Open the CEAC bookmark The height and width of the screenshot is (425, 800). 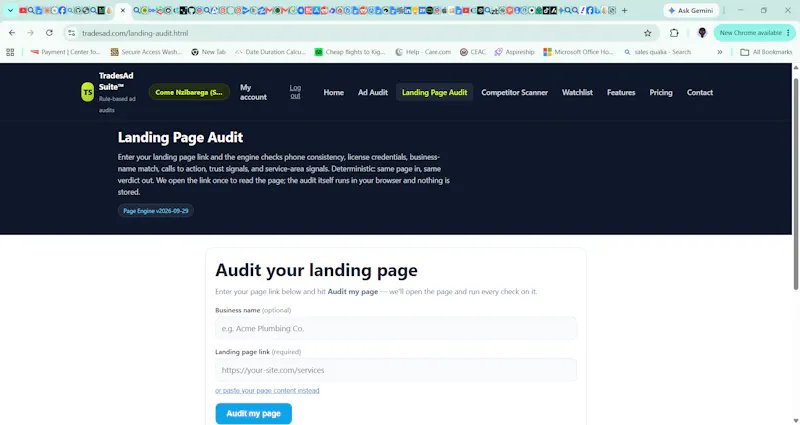472,52
